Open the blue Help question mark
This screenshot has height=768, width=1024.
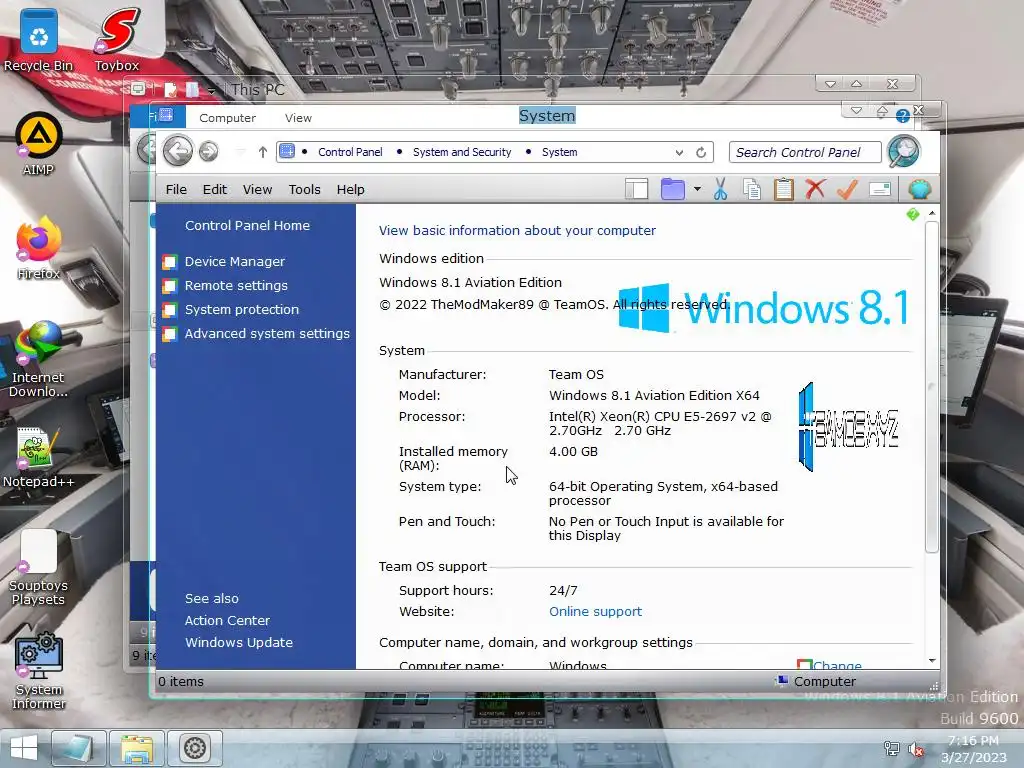point(903,116)
